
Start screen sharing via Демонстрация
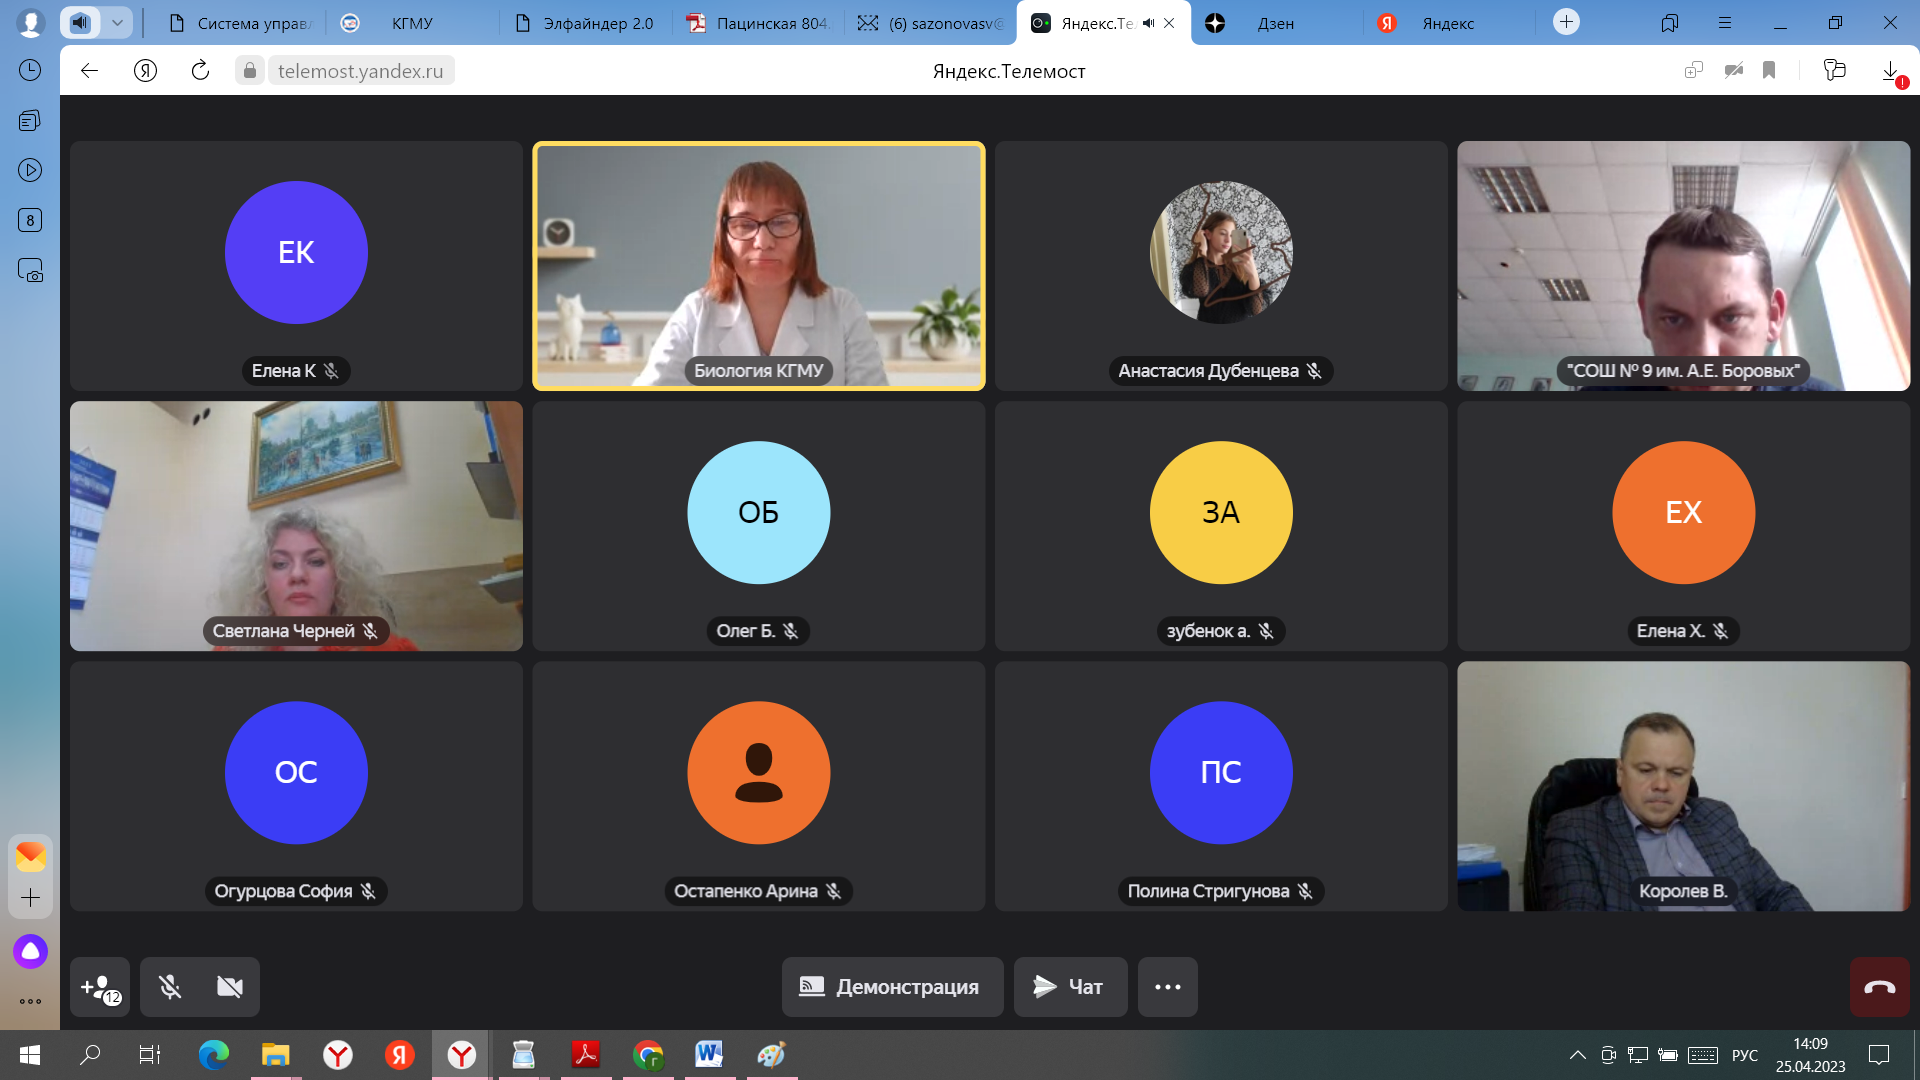pyautogui.click(x=892, y=987)
